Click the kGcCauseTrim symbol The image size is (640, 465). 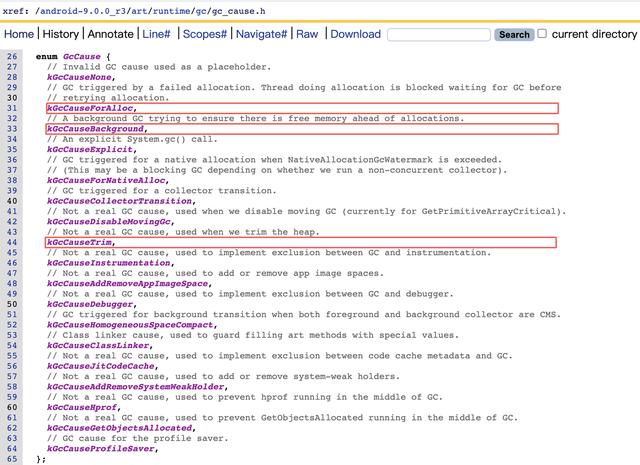click(79, 242)
